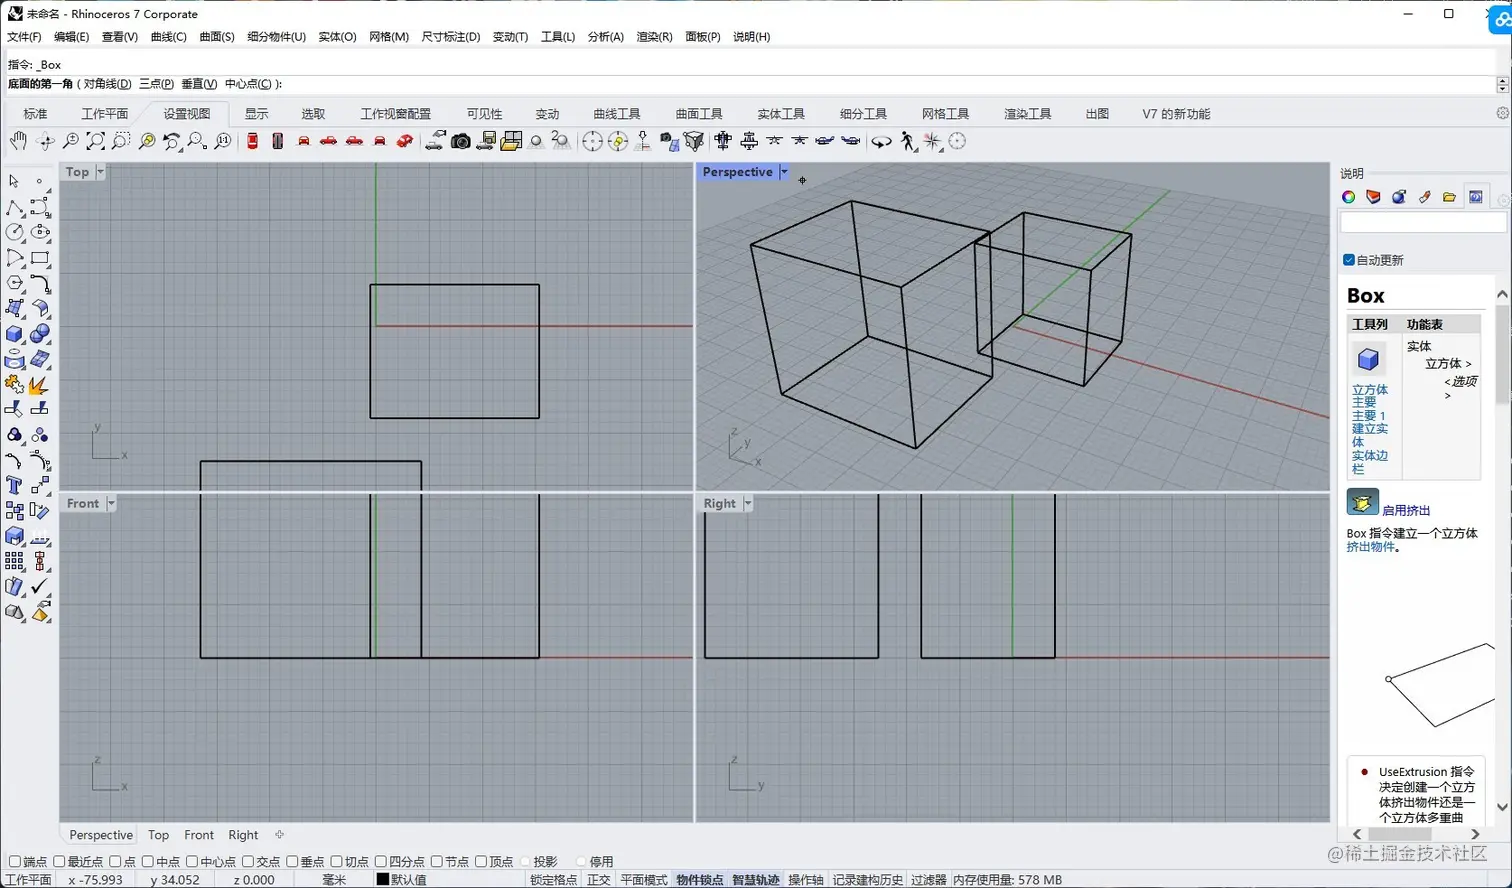The image size is (1512, 888).
Task: Switch to the 实体工具 toolbar tab
Action: pyautogui.click(x=780, y=114)
